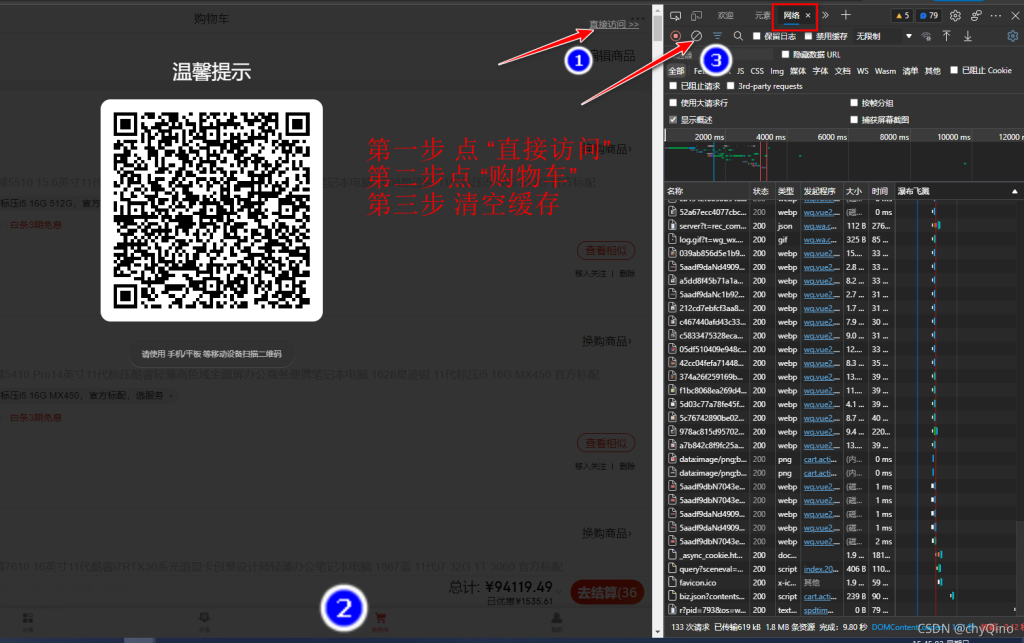The width and height of the screenshot is (1024, 643).
Task: Toggle device emulation icon in DevTools
Action: [697, 16]
